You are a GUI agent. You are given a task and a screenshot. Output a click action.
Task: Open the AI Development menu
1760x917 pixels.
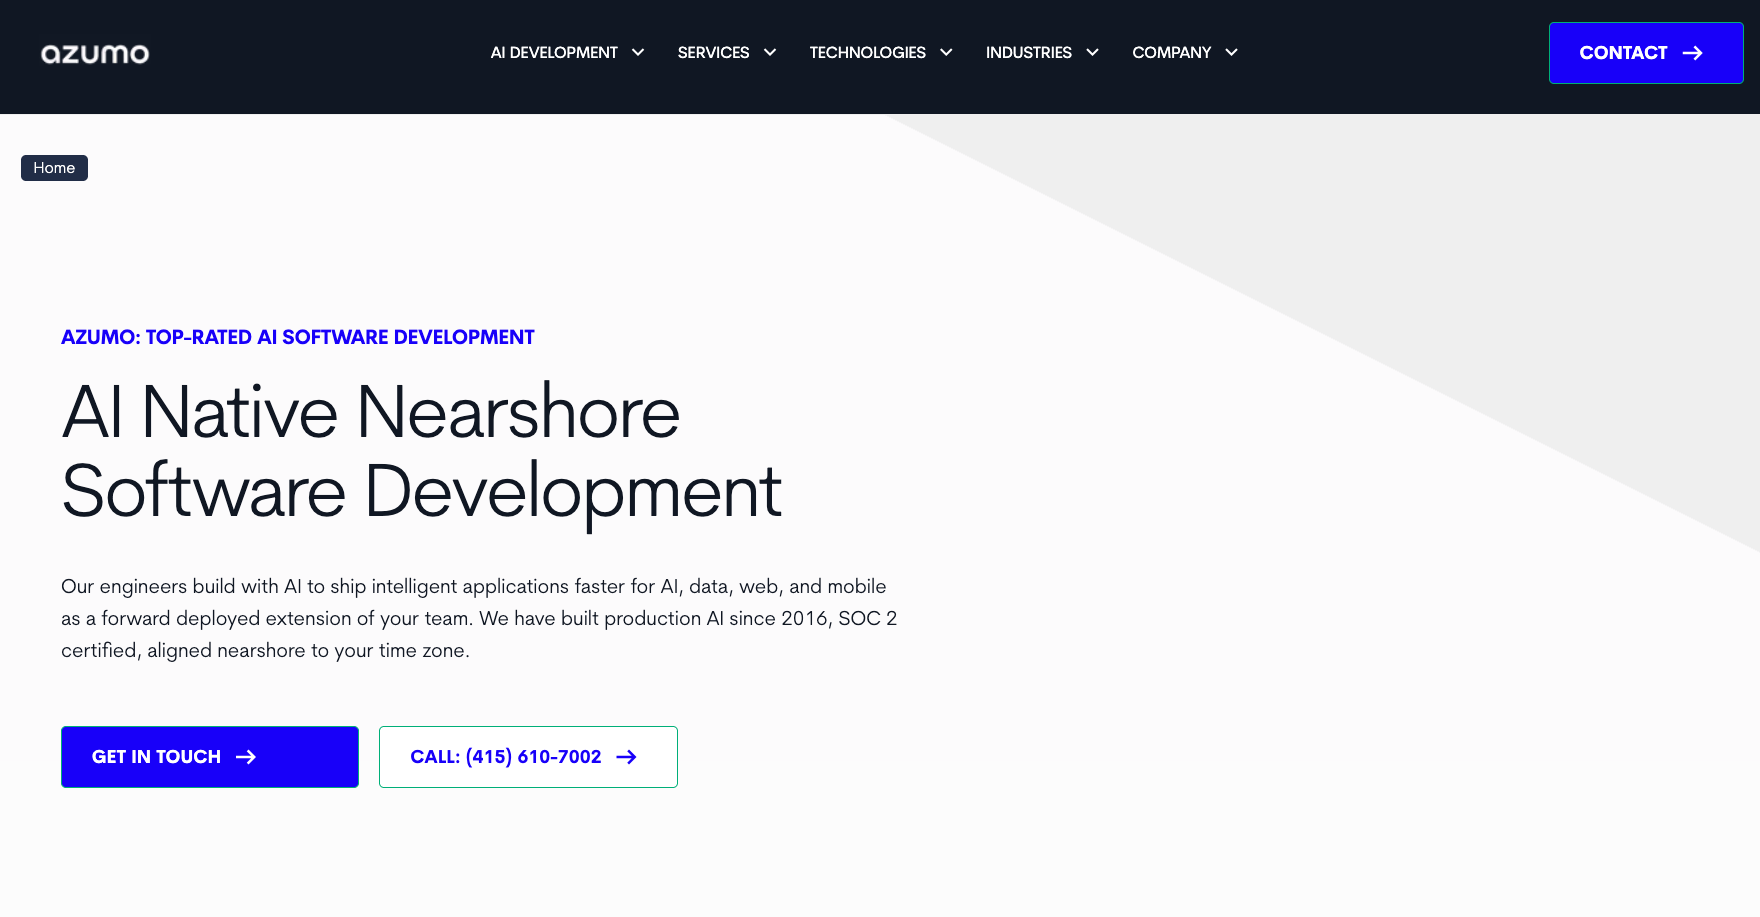554,53
